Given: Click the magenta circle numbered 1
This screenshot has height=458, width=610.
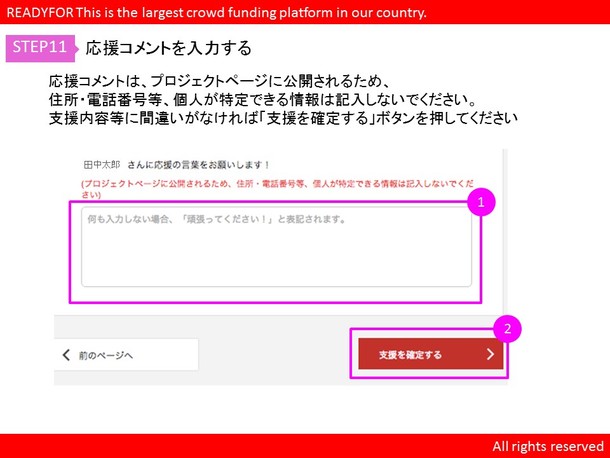Looking at the screenshot, I should tap(480, 203).
